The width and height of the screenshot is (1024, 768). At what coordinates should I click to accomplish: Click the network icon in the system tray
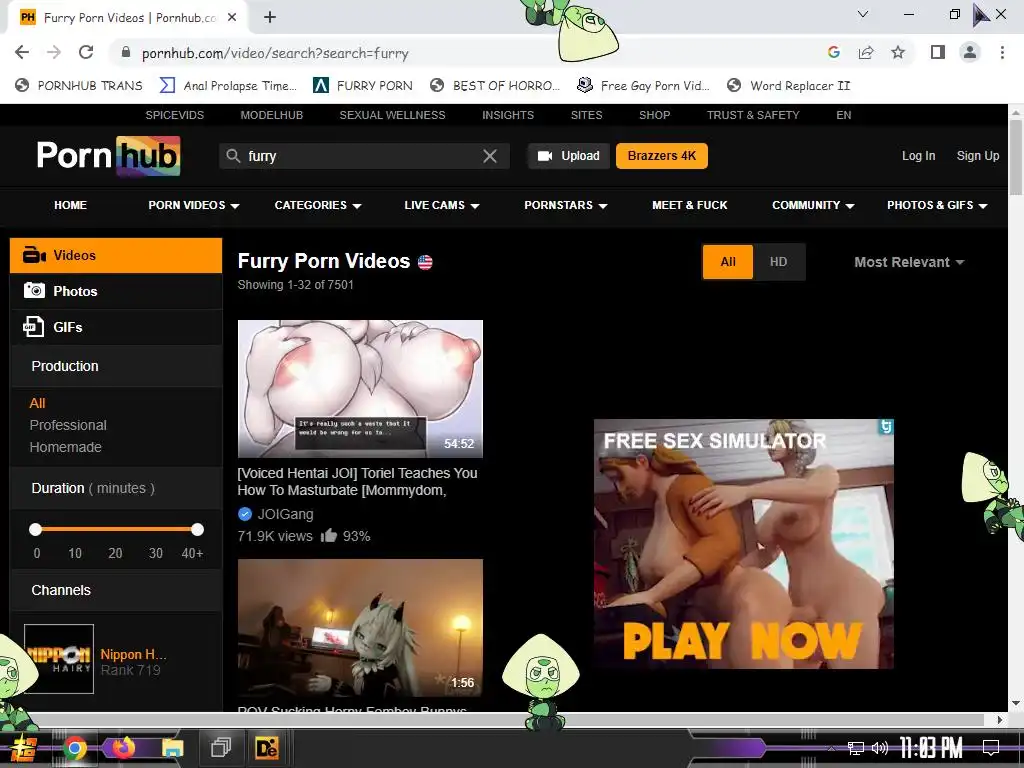(856, 748)
